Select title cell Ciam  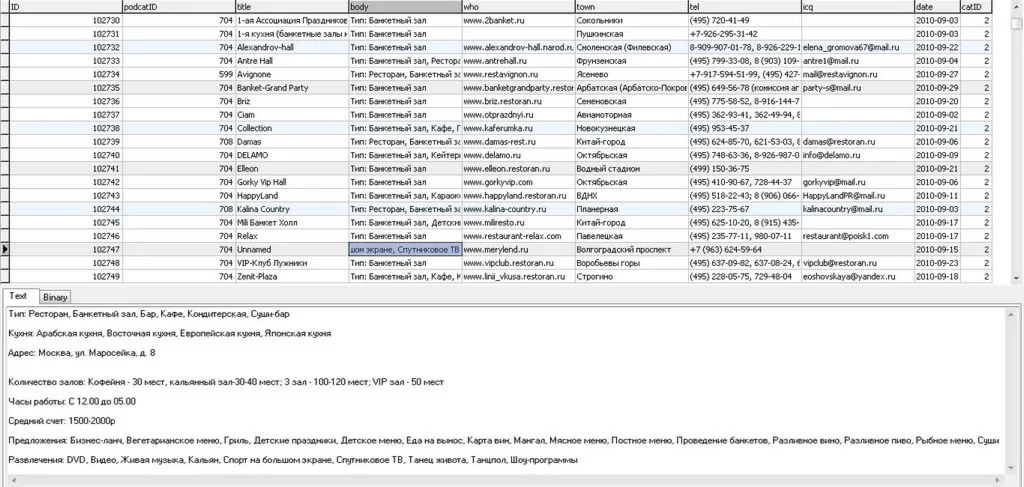click(x=291, y=115)
